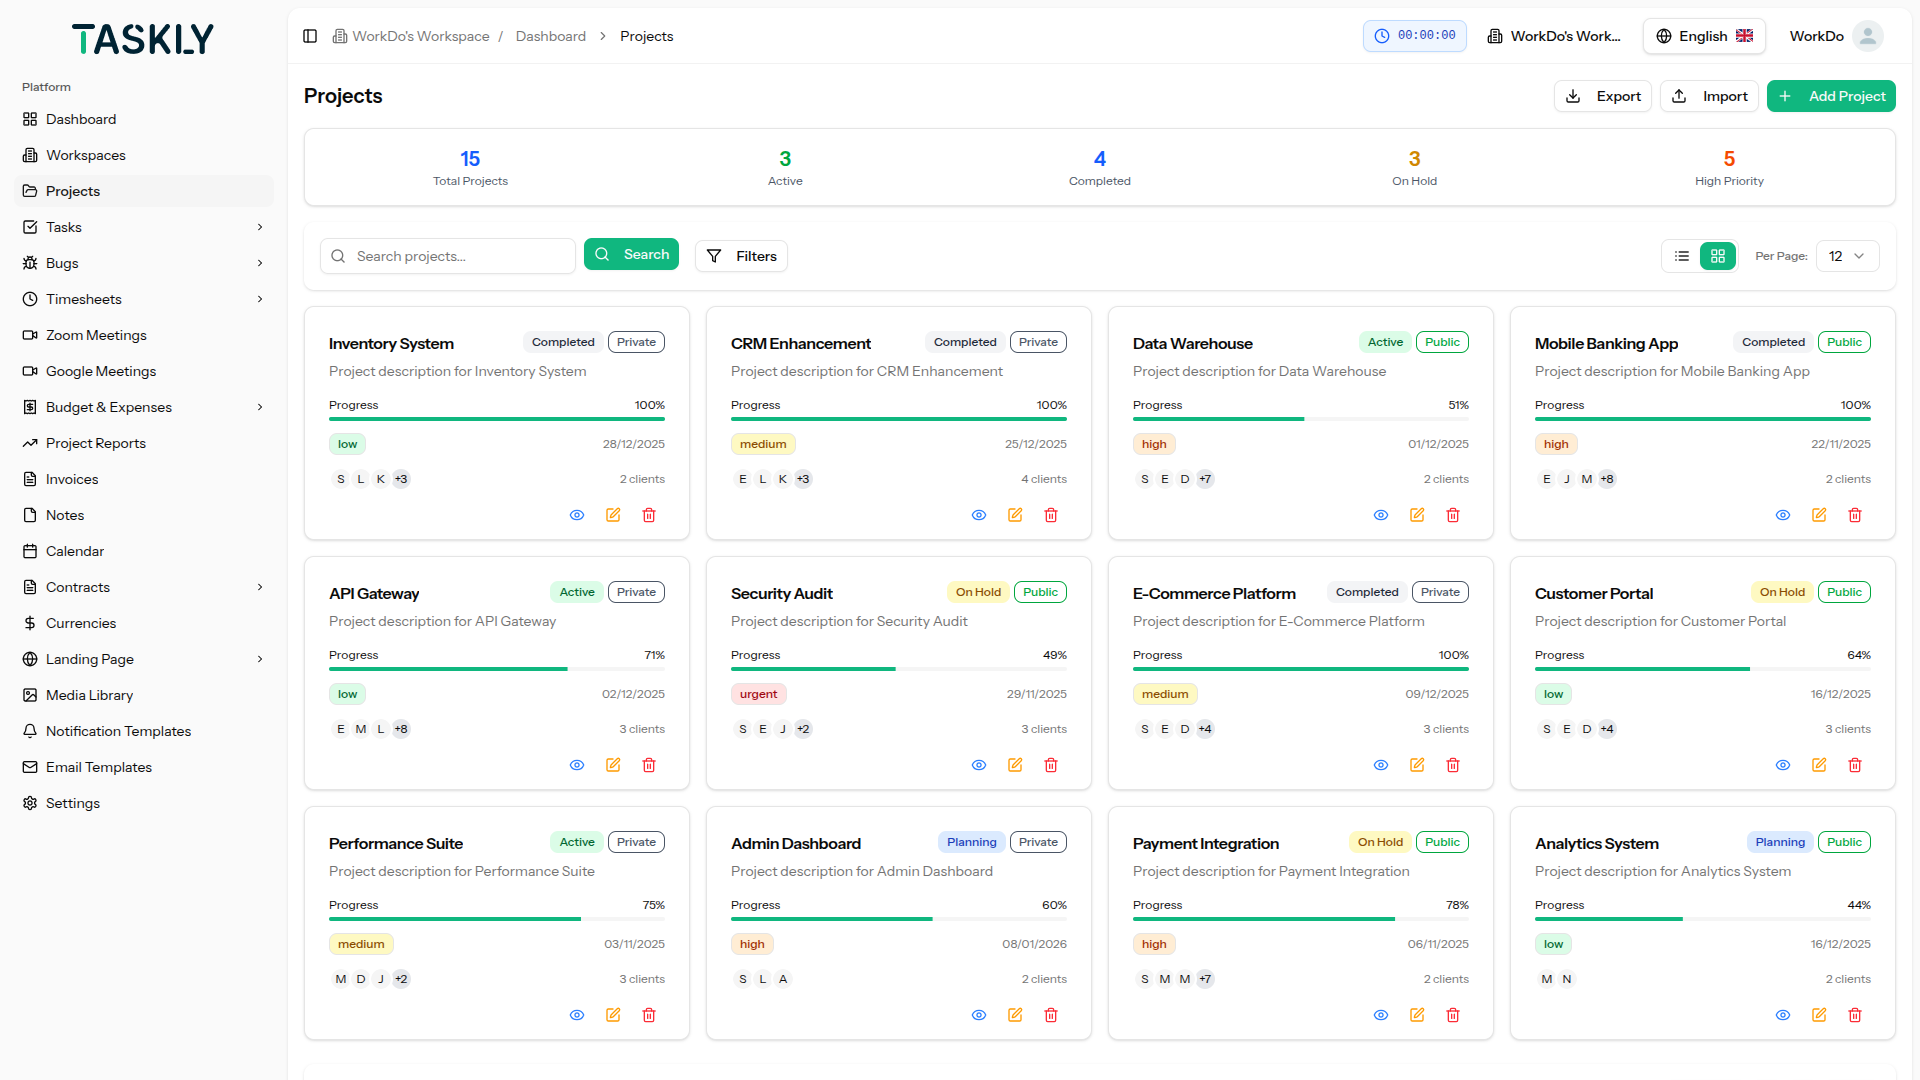Edit the CRM Enhancement project
Viewport: 1920px width, 1080px height.
(1015, 515)
